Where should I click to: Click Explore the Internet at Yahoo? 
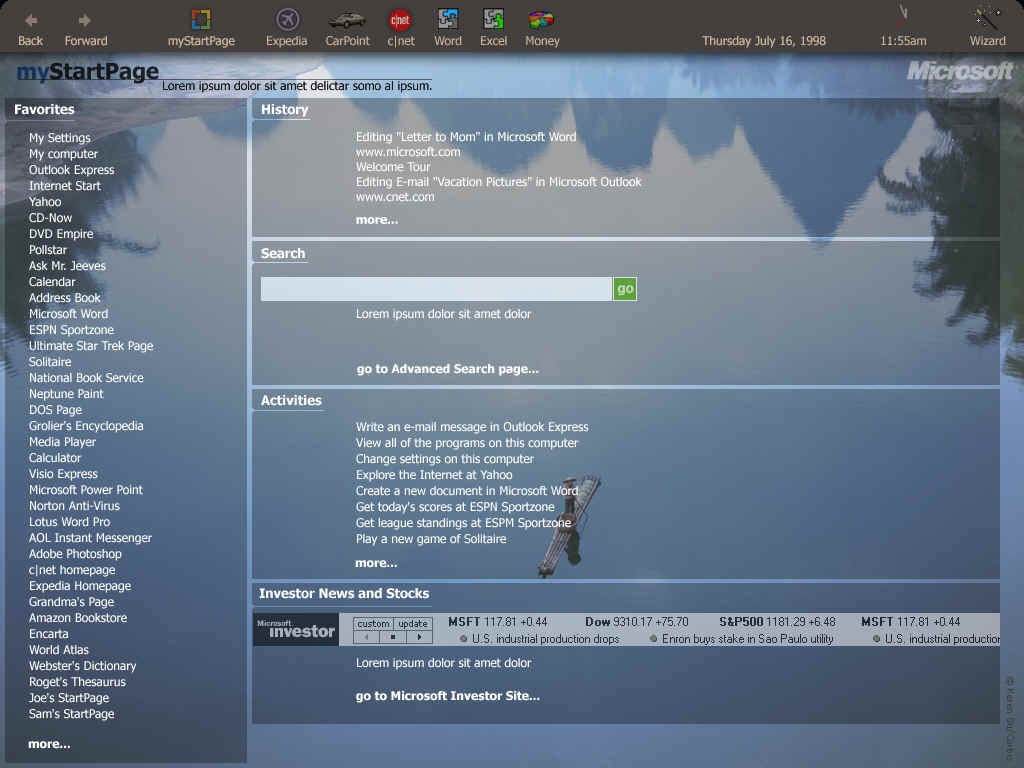[434, 475]
